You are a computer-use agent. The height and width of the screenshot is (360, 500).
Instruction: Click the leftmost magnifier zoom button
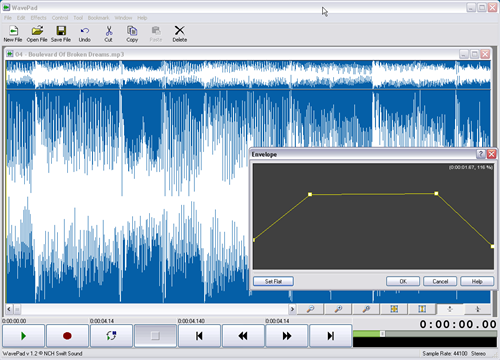click(x=310, y=309)
